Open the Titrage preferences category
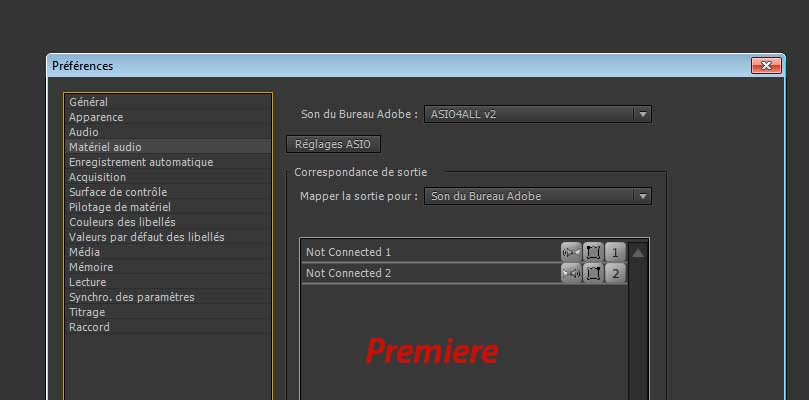The image size is (809, 400). coord(167,312)
